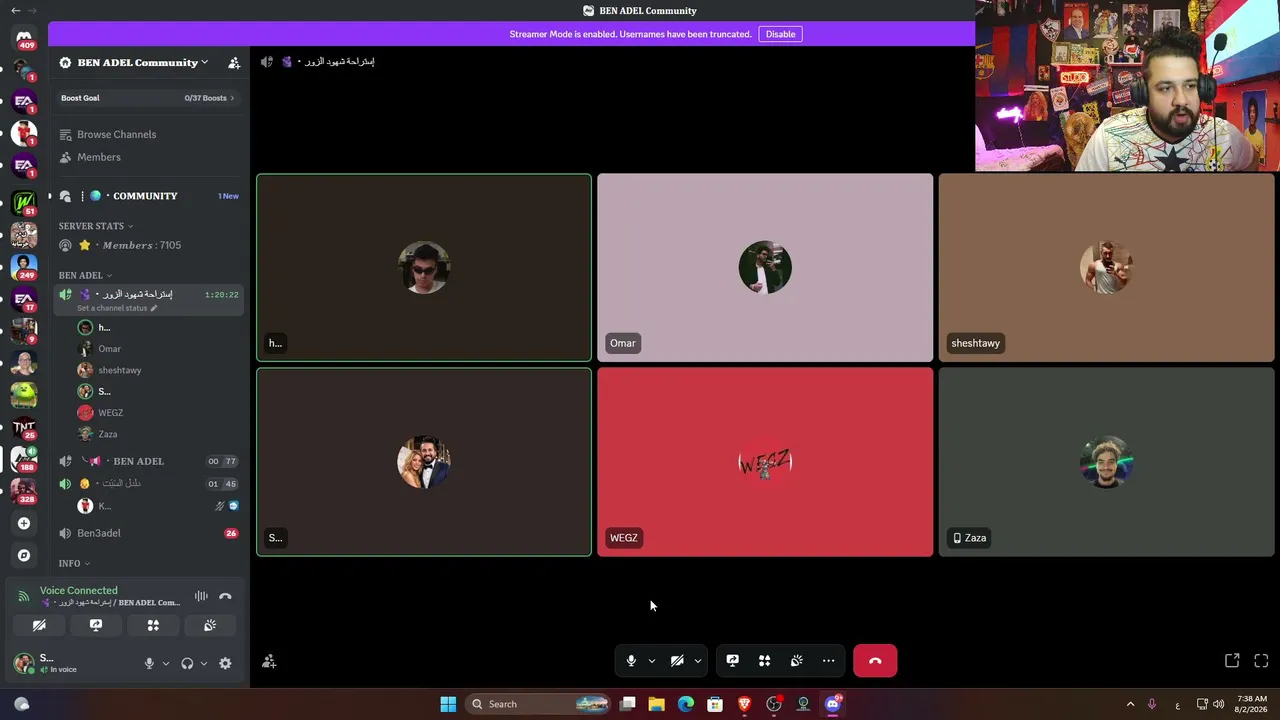Focus the Omar video tile

coord(765,267)
